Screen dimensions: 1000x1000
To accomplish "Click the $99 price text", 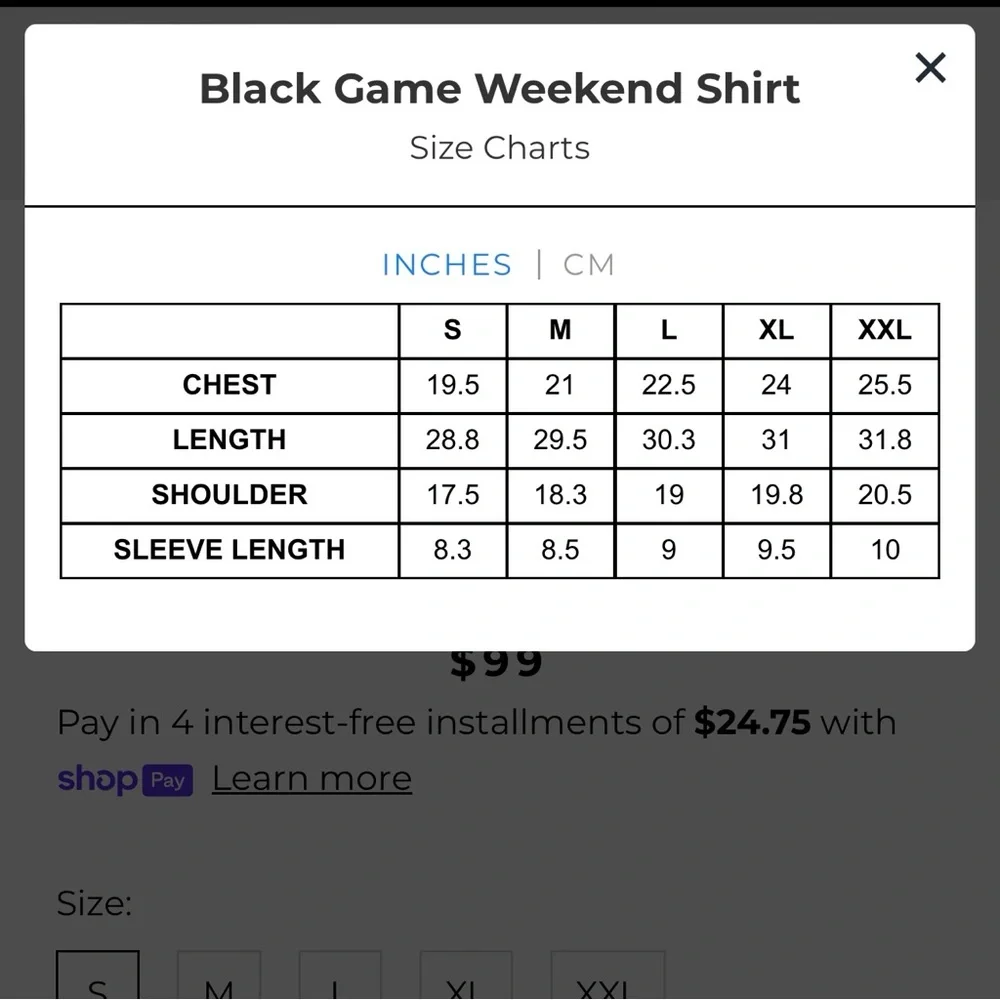I will tap(496, 665).
